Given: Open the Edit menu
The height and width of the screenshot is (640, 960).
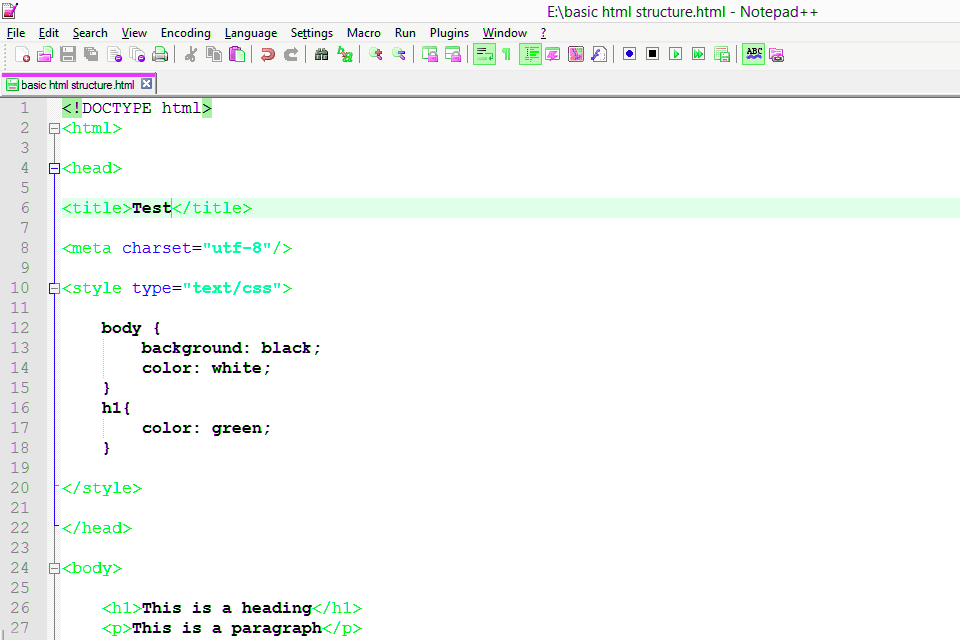Looking at the screenshot, I should click(48, 33).
